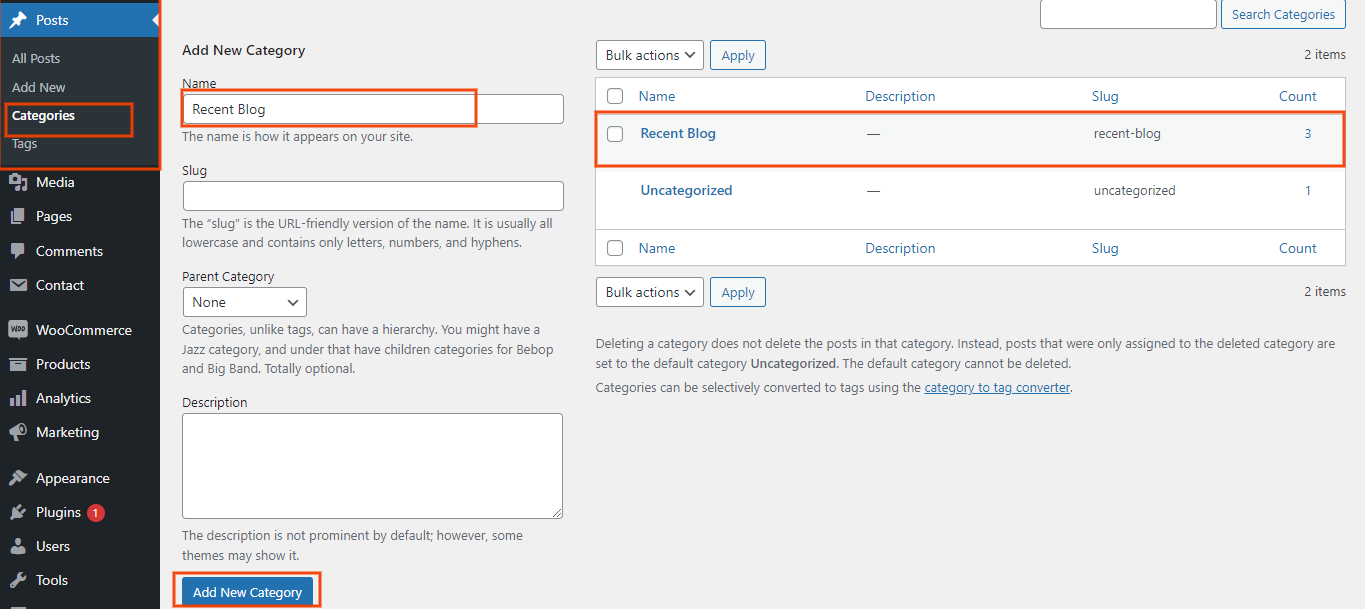
Task: Toggle select-all checkbox in table header
Action: click(x=615, y=97)
